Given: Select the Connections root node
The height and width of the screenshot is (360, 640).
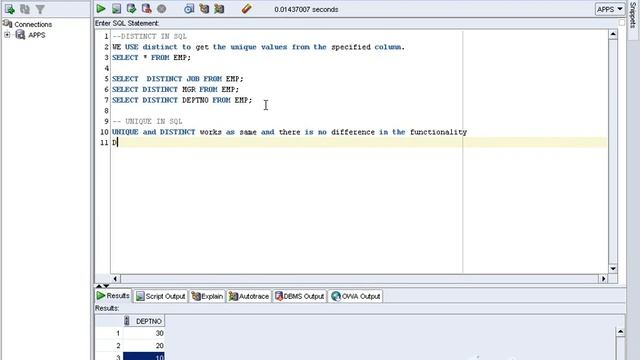Looking at the screenshot, I should point(33,24).
